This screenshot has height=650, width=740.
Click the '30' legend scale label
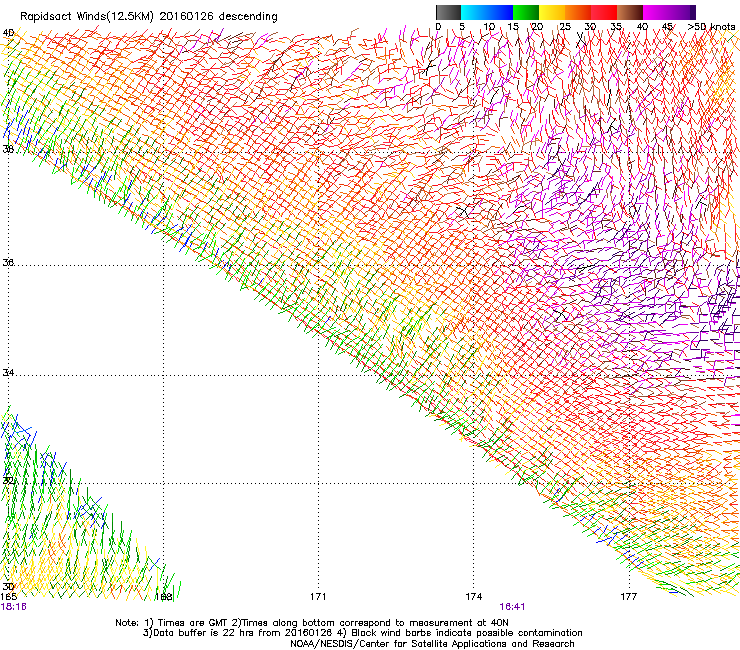(x=590, y=26)
